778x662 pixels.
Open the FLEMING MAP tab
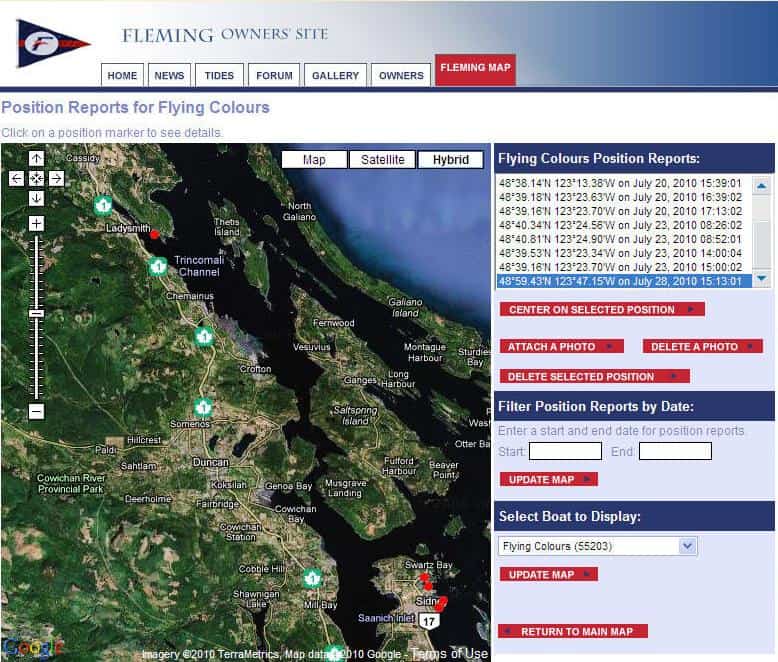(475, 69)
